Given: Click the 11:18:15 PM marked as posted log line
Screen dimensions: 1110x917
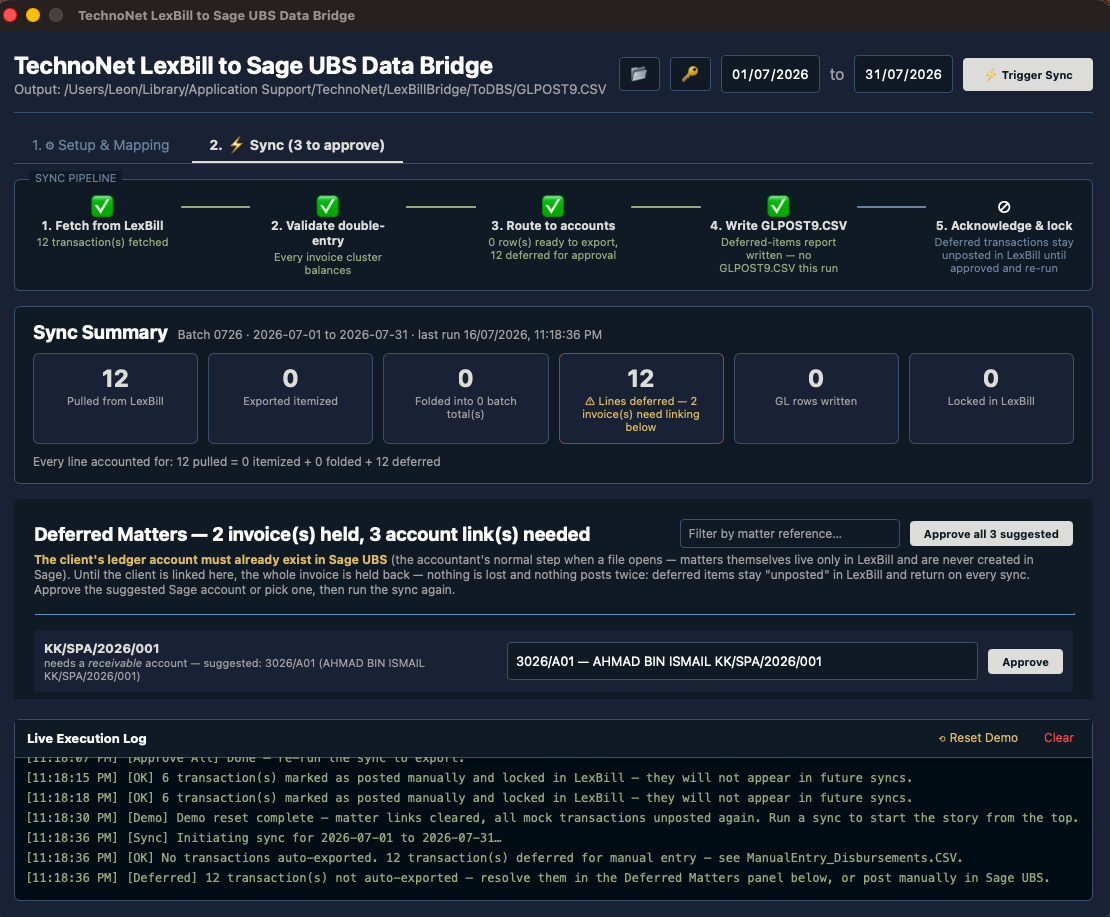Looking at the screenshot, I should point(469,778).
